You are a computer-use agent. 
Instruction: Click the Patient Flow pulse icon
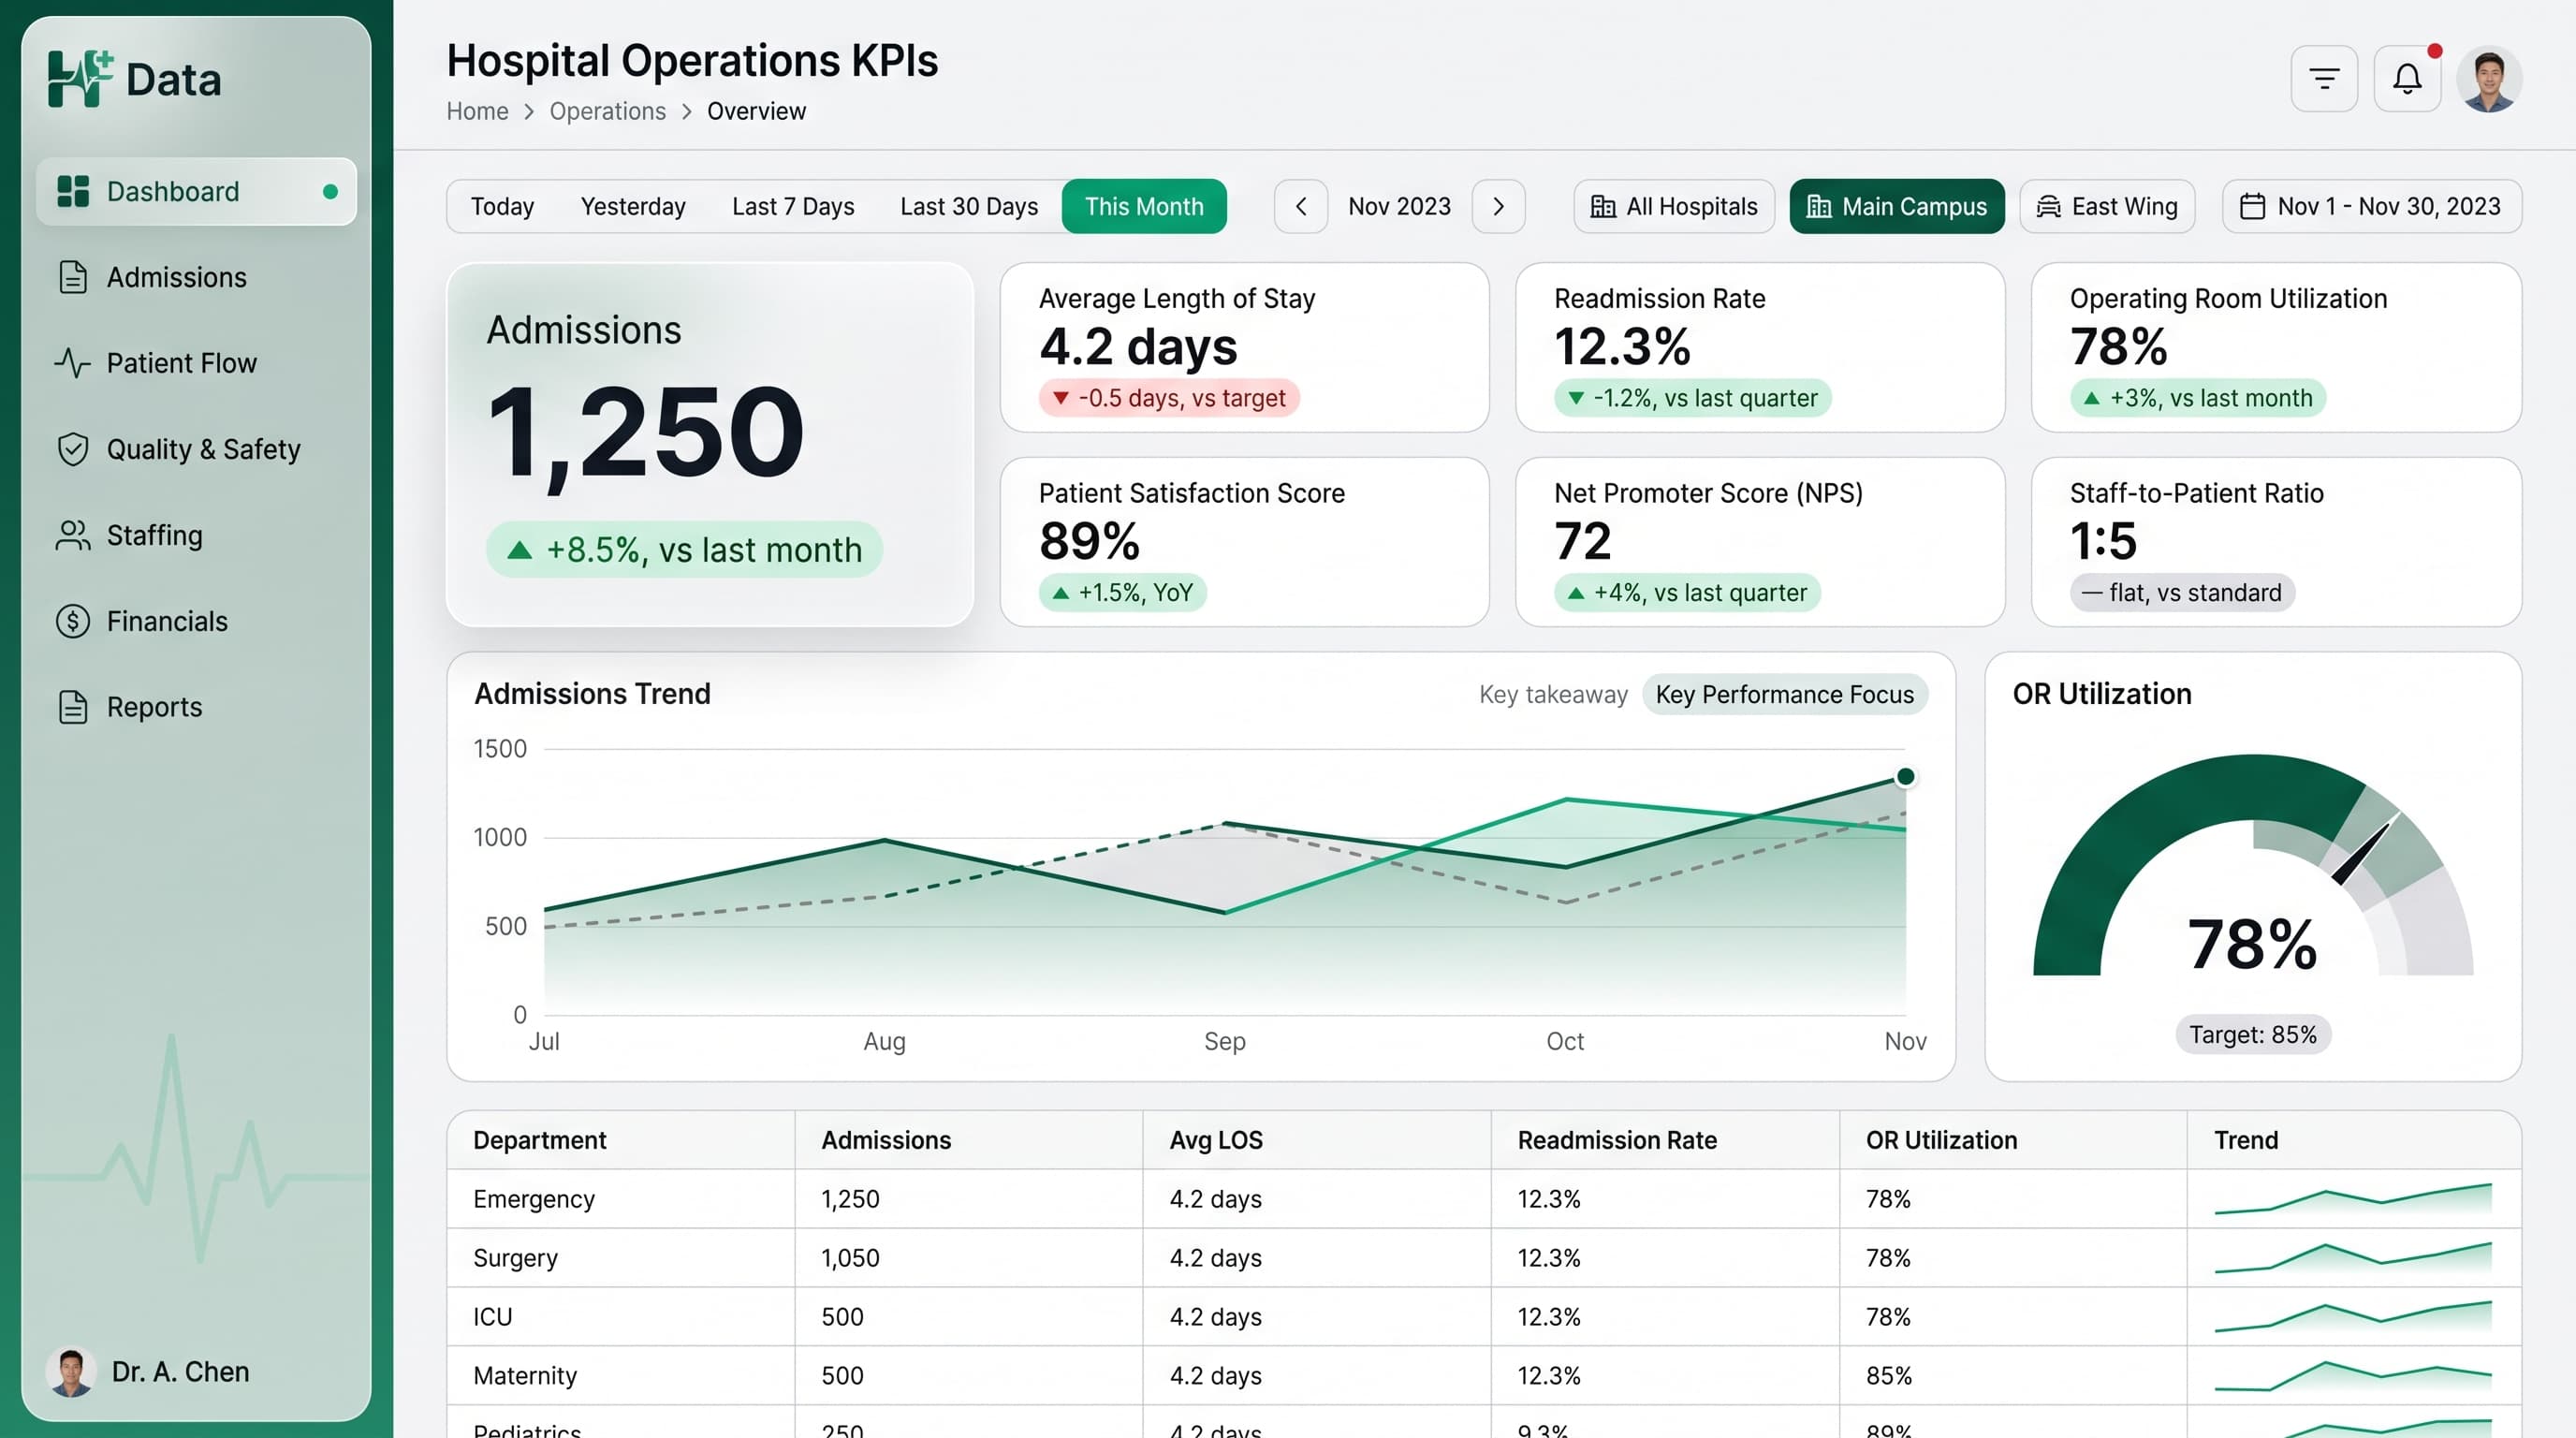pos(72,363)
